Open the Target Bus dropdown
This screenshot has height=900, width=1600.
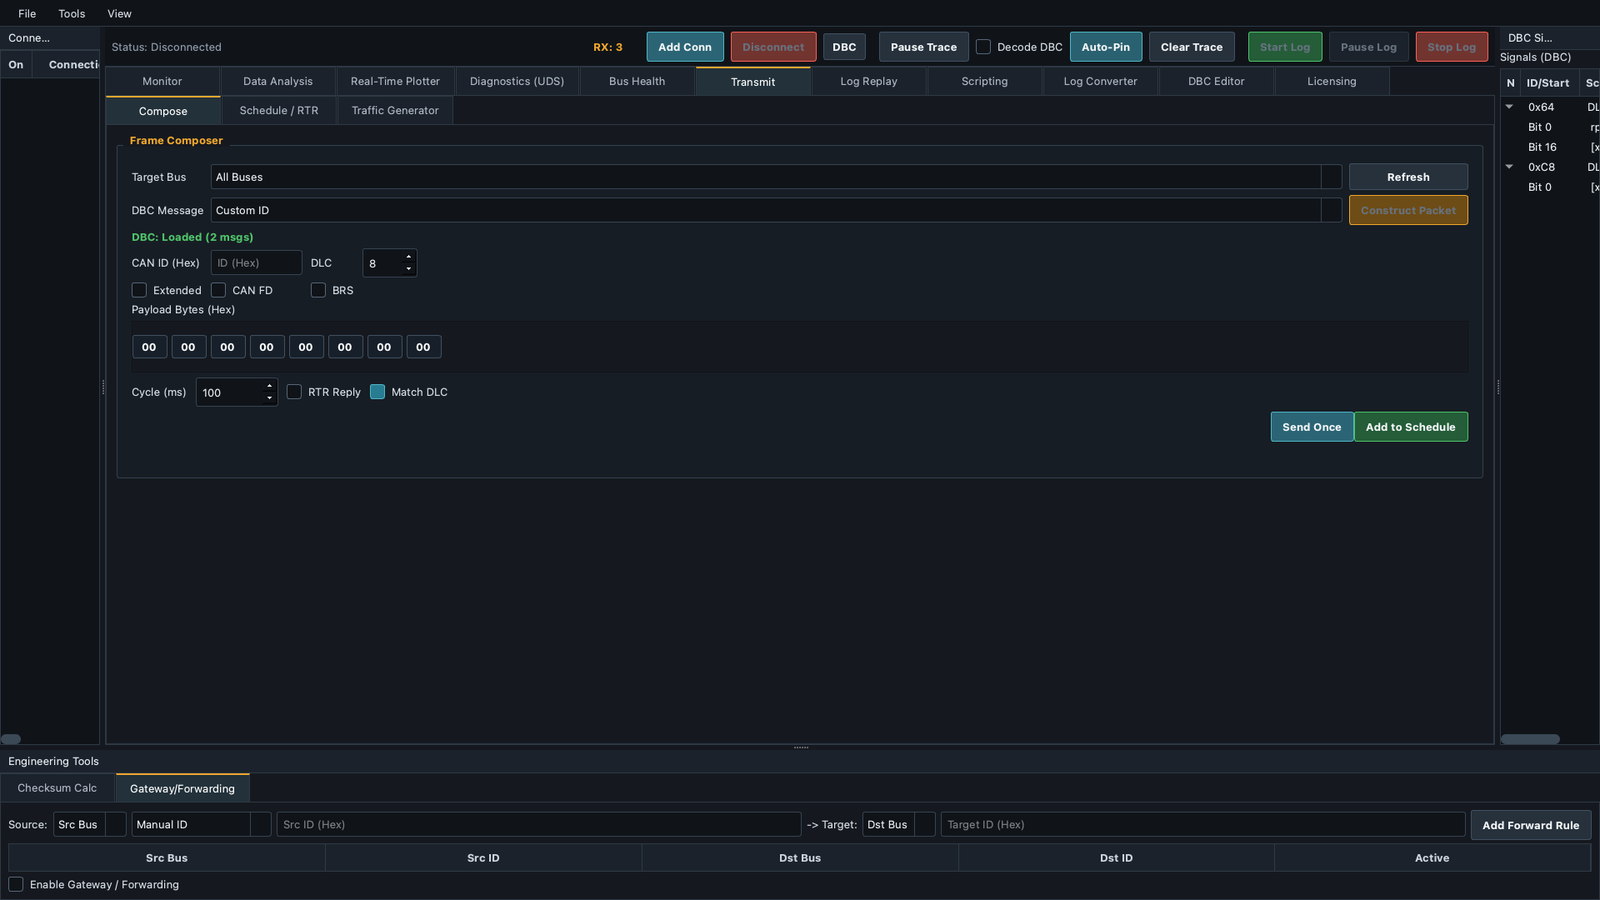(x=776, y=177)
